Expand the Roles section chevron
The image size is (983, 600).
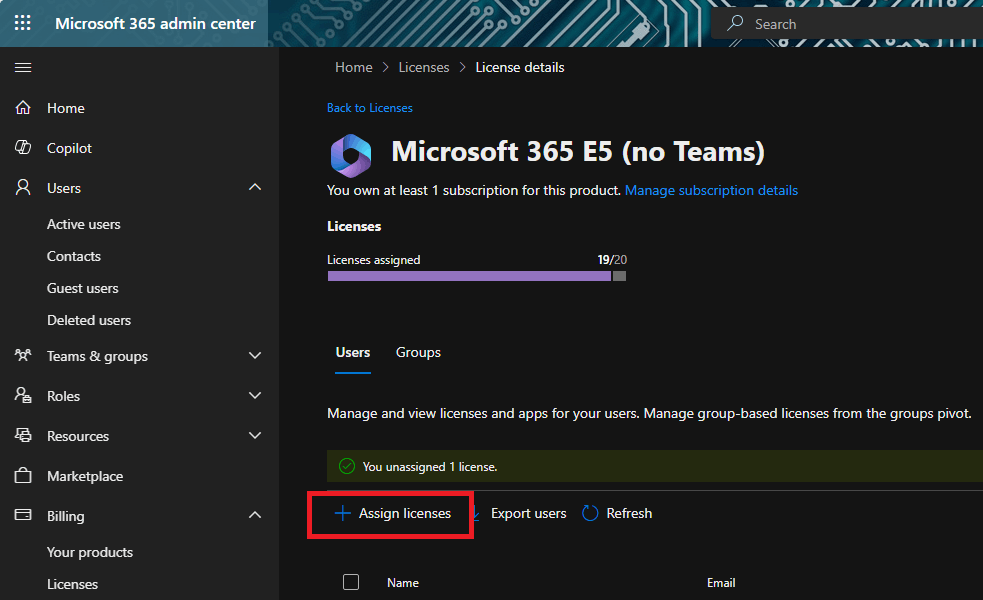(255, 396)
